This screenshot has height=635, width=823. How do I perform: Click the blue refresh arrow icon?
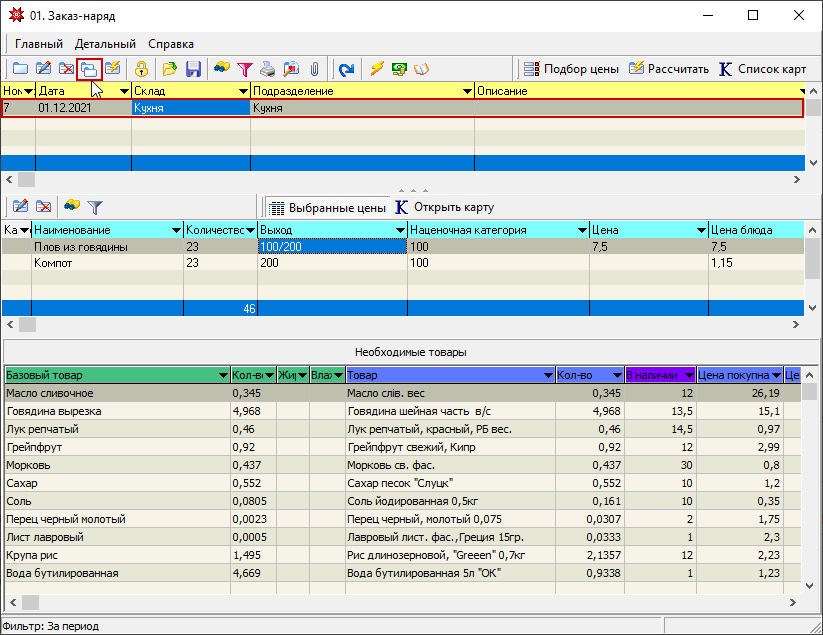coord(346,69)
